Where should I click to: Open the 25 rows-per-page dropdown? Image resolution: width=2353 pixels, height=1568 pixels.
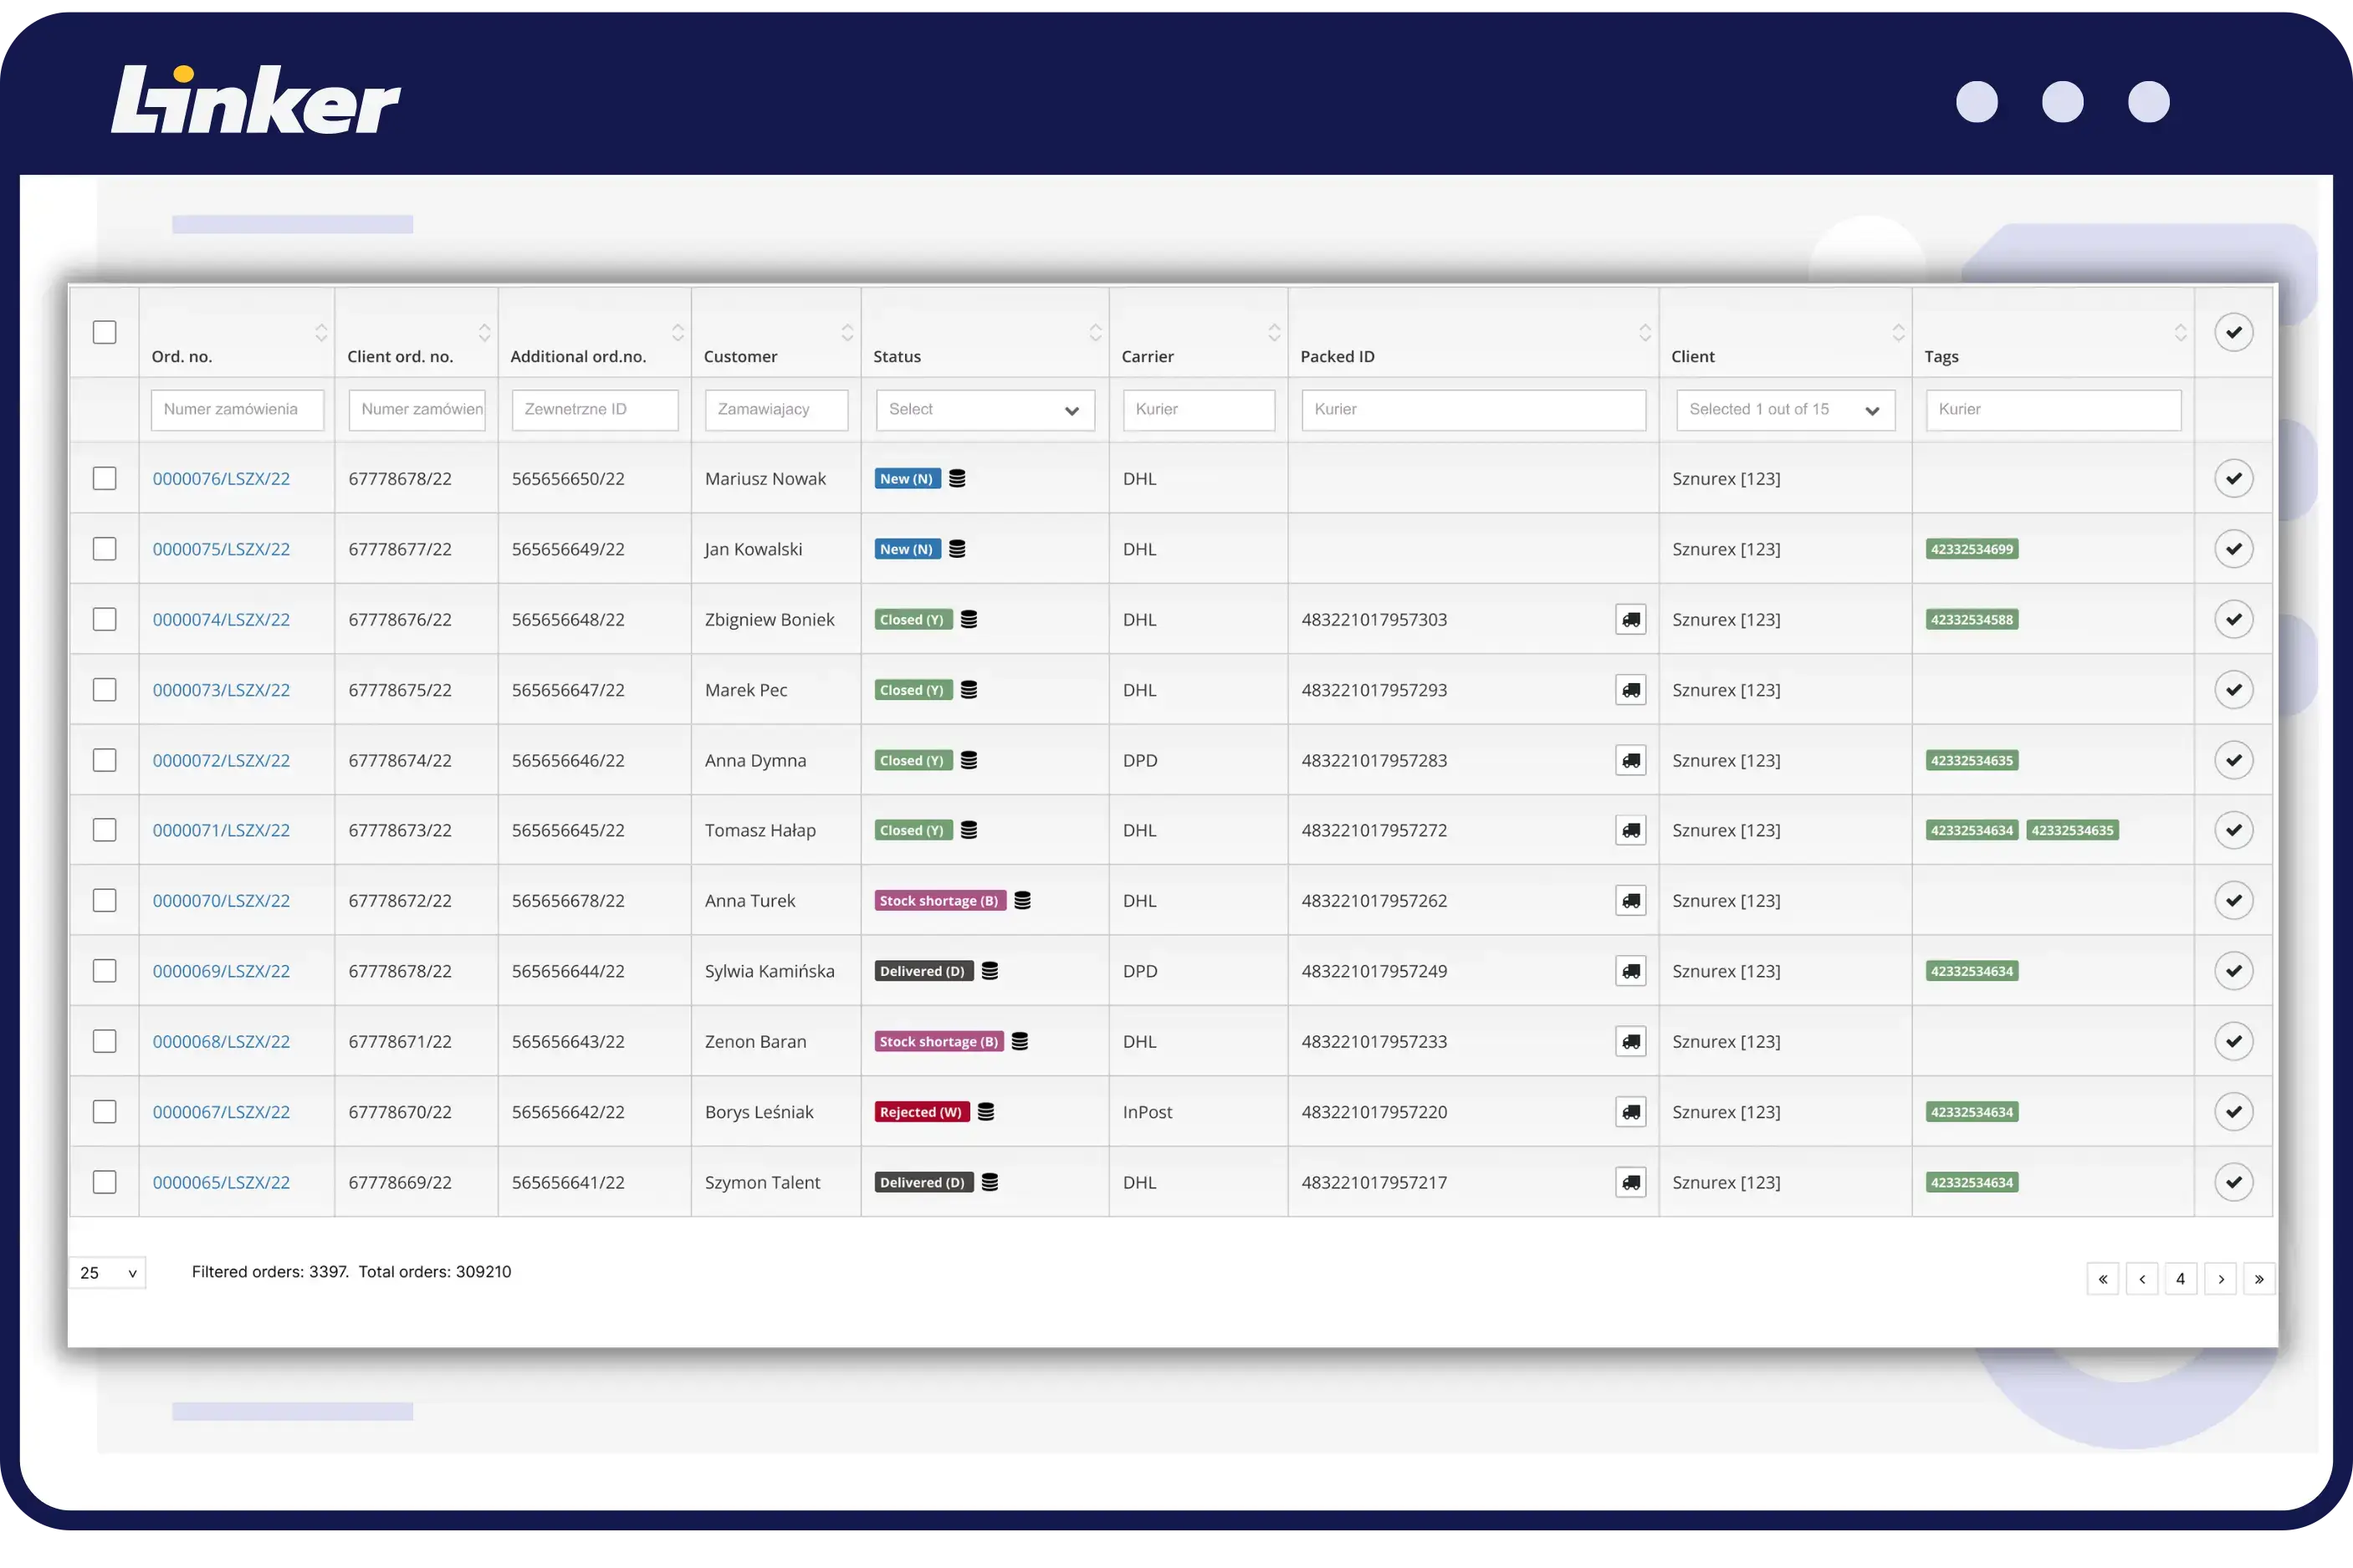click(x=107, y=1274)
